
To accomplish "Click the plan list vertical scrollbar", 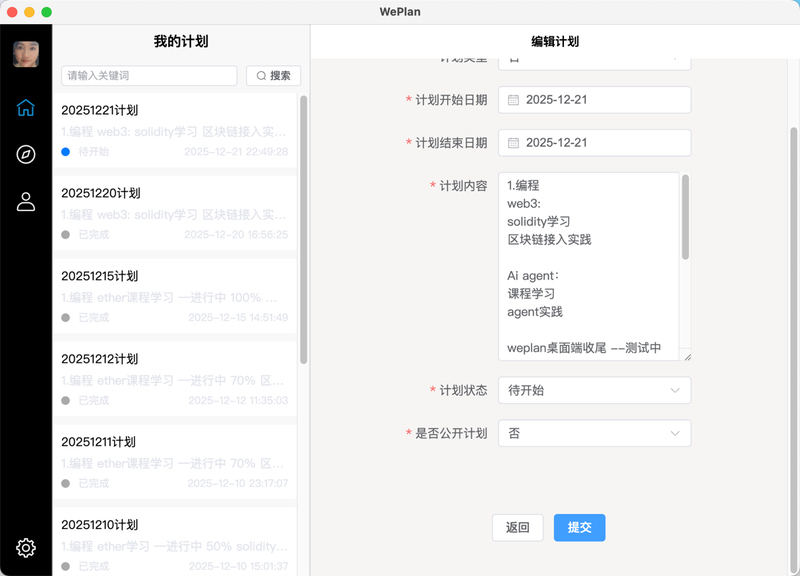I will point(303,230).
